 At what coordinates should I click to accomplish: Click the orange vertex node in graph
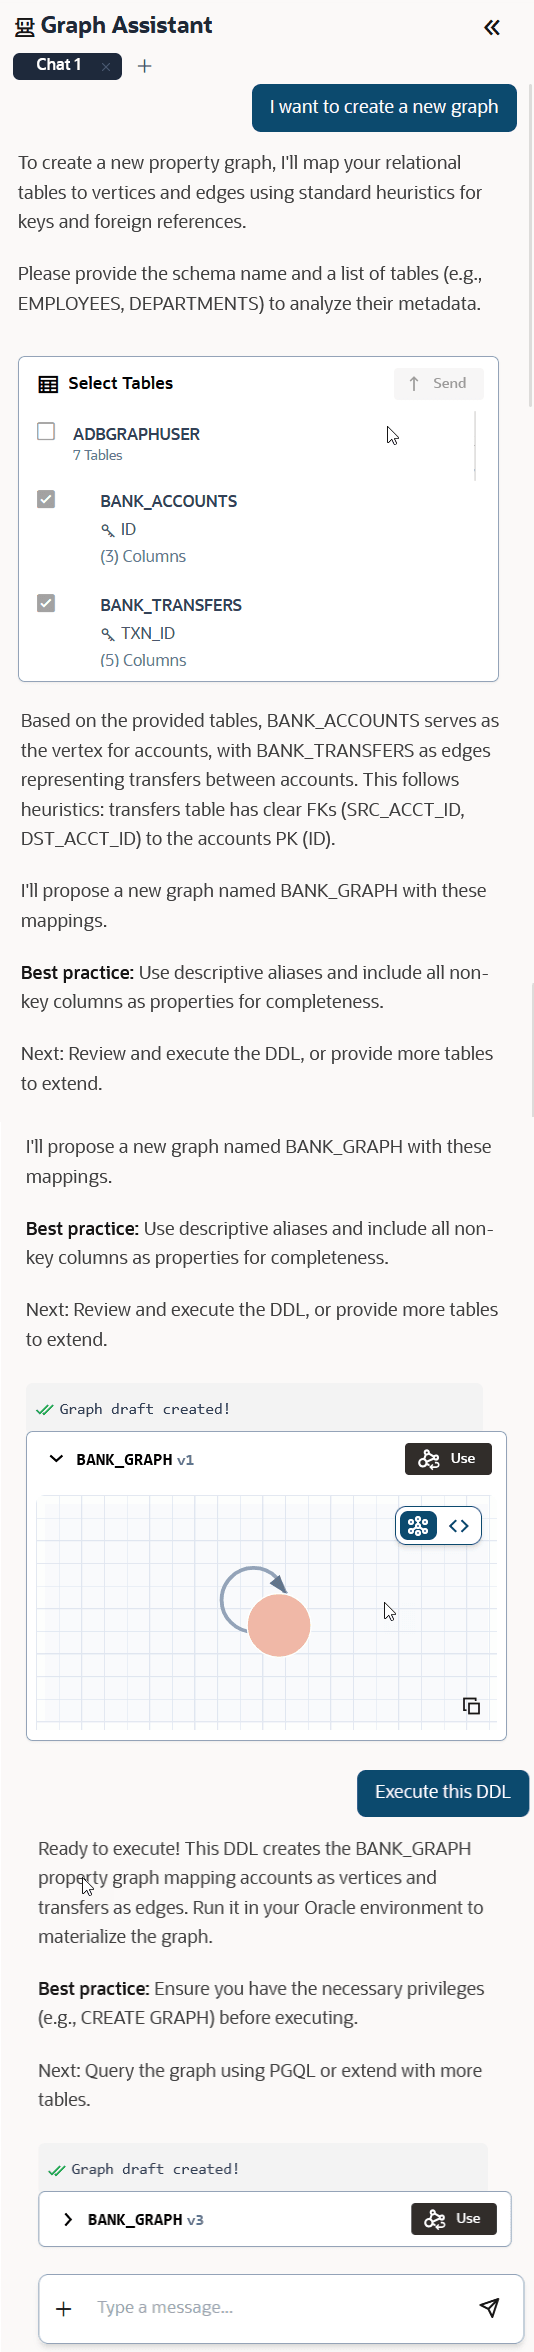tap(279, 1625)
